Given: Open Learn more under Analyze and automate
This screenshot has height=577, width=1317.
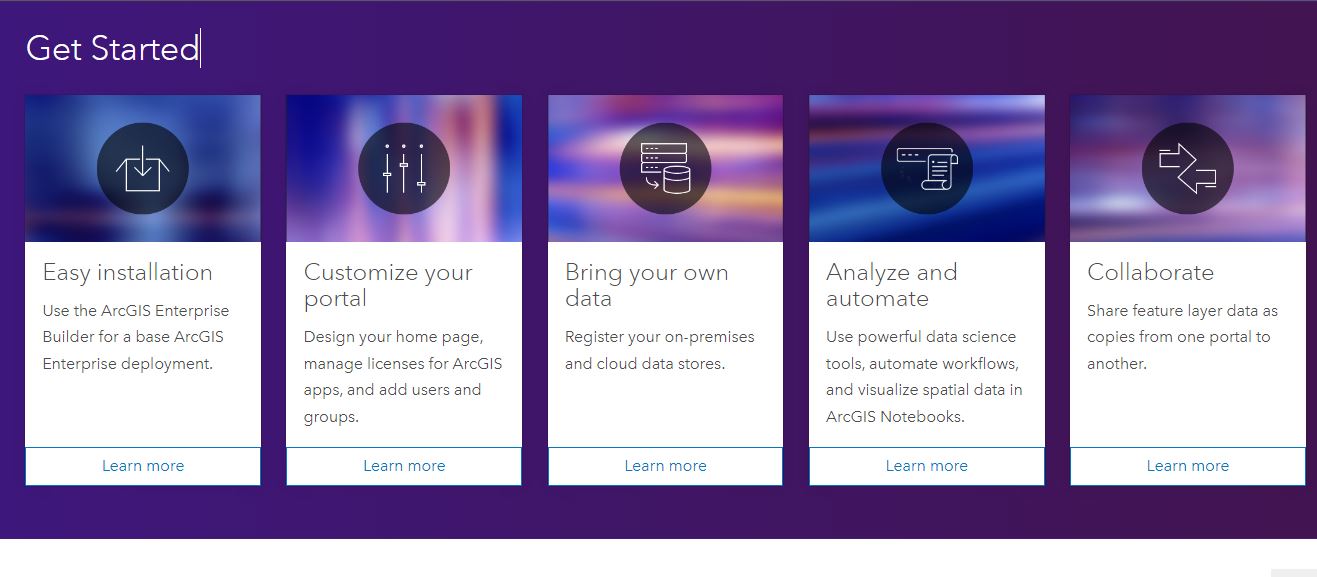Looking at the screenshot, I should 926,465.
